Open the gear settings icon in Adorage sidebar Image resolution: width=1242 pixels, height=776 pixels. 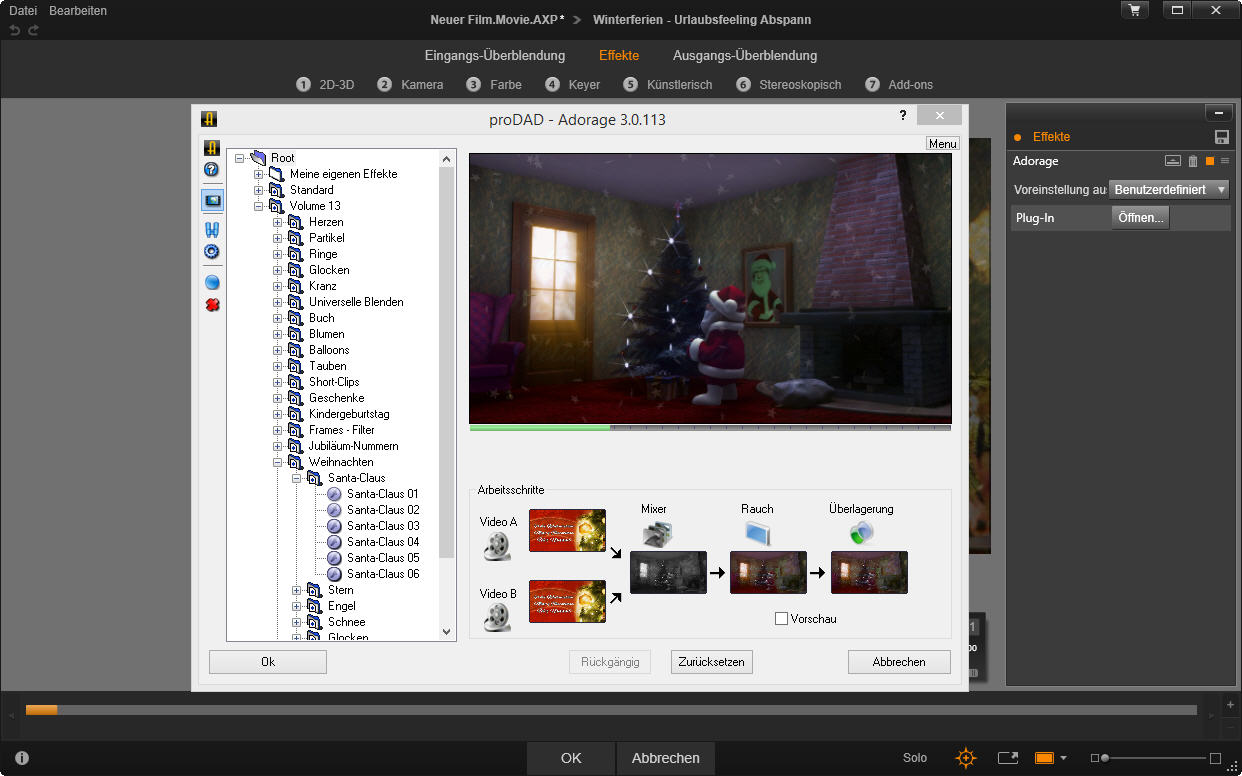[x=211, y=252]
